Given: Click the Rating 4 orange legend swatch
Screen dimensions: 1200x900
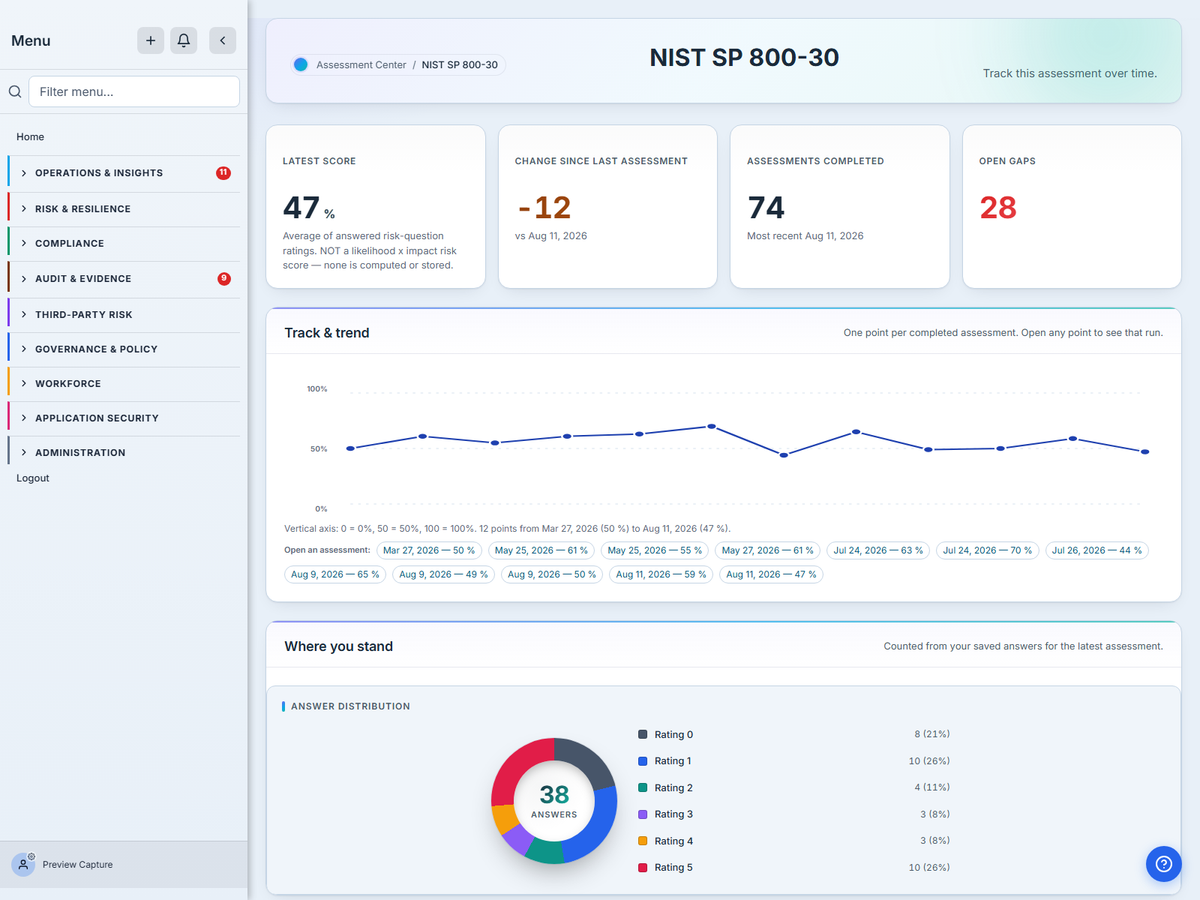Looking at the screenshot, I should pyautogui.click(x=642, y=841).
